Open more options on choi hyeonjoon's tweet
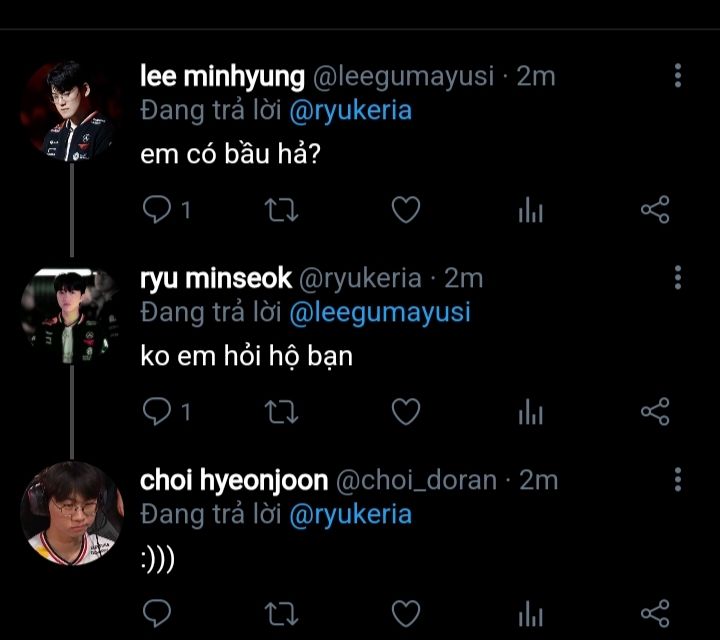Screen dimensions: 720x640 coord(678,479)
